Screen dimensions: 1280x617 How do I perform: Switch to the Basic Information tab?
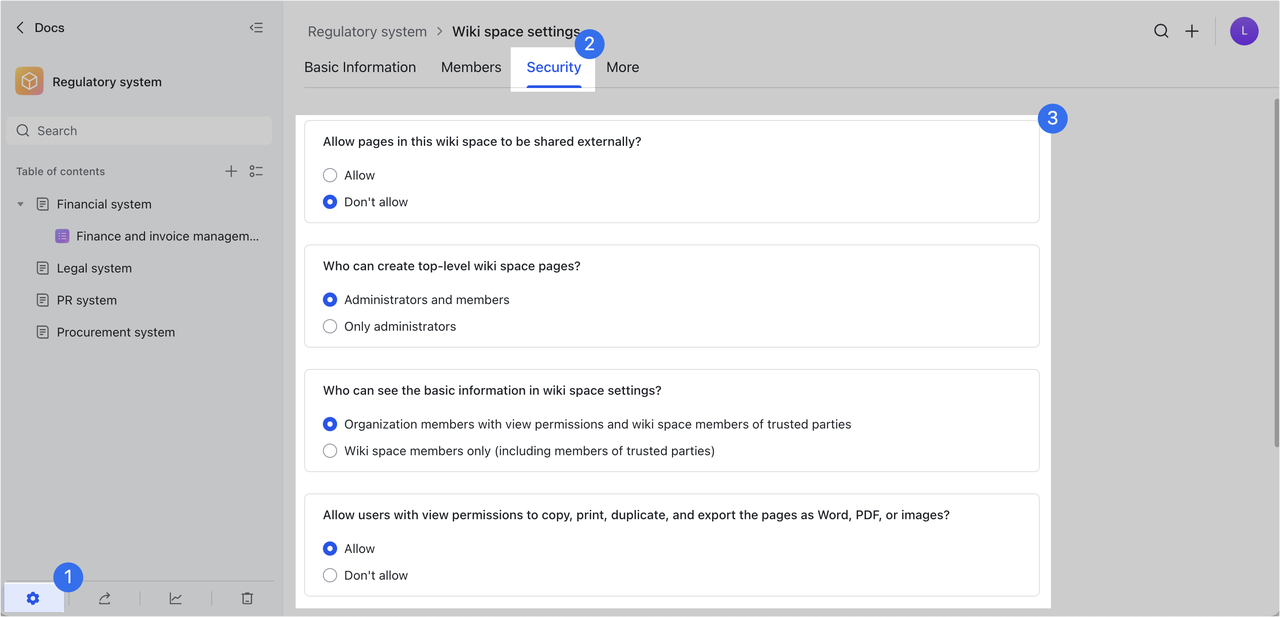[360, 67]
